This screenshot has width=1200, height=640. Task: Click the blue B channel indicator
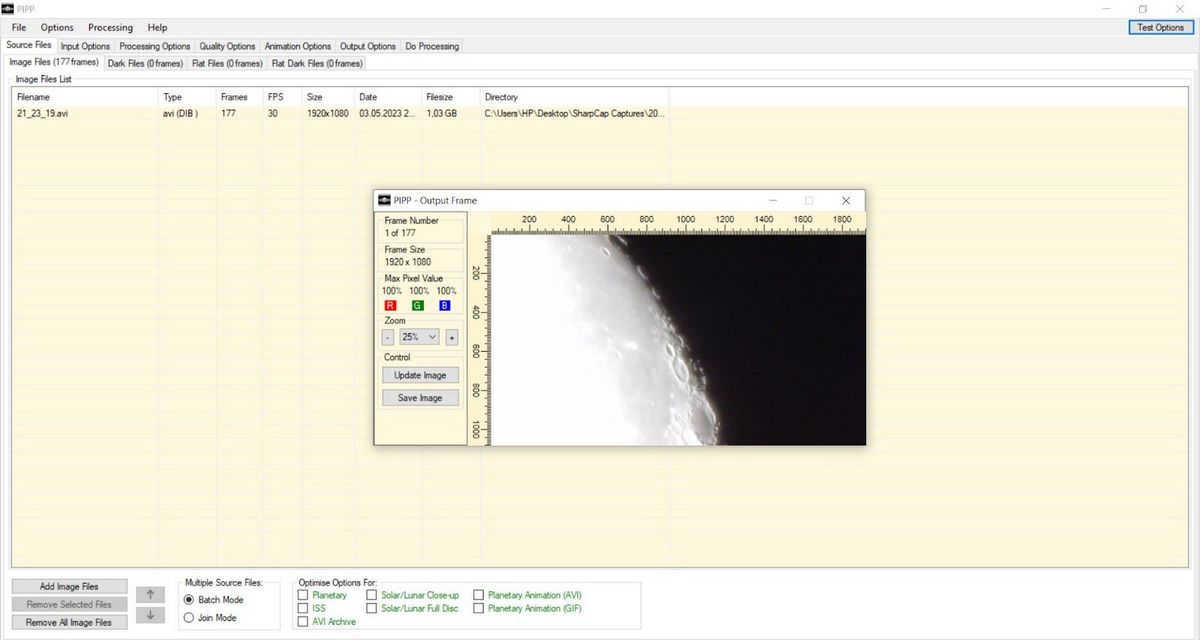click(x=445, y=305)
